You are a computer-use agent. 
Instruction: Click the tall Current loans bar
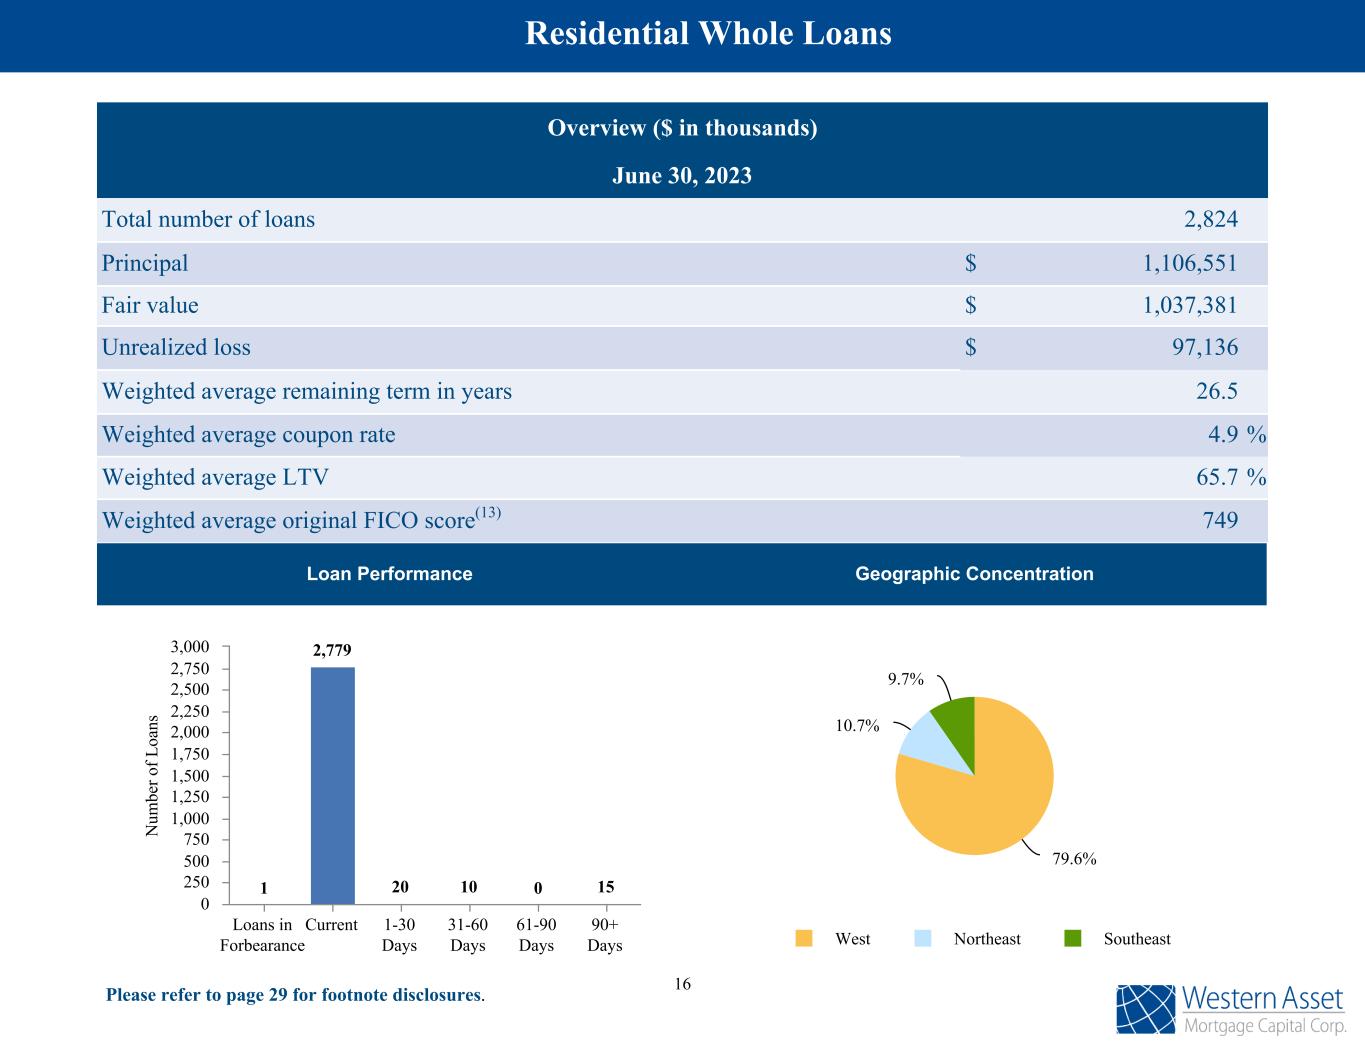coord(332,785)
